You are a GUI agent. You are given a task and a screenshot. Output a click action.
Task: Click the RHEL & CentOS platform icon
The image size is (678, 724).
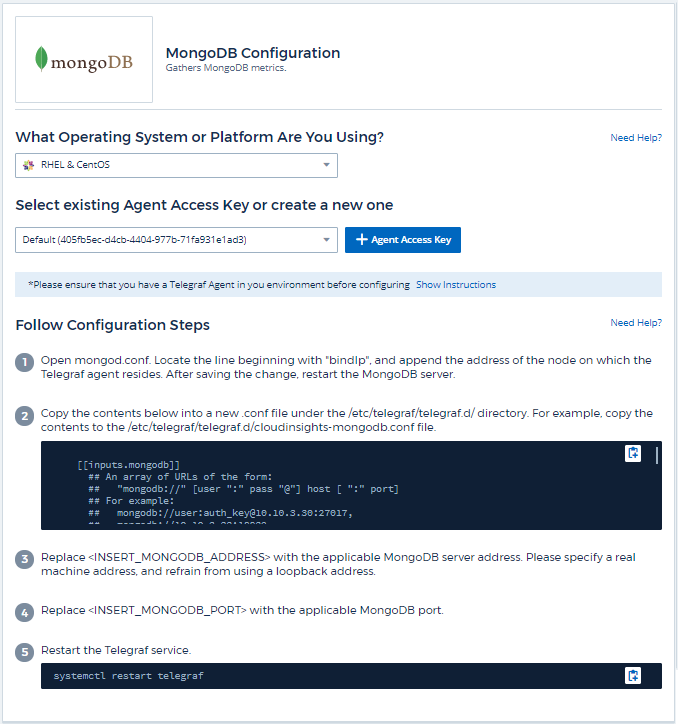[x=28, y=165]
